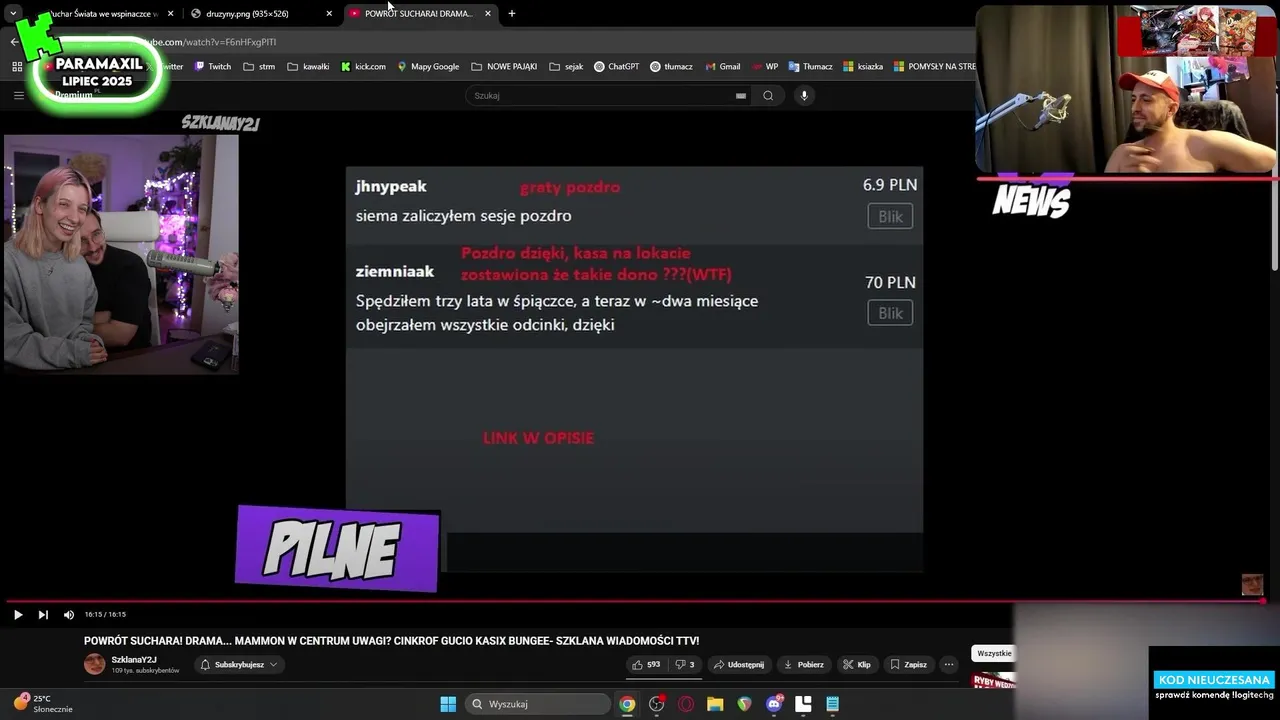
Task: Expand the Subskrybujesz notification dropdown
Action: point(238,665)
